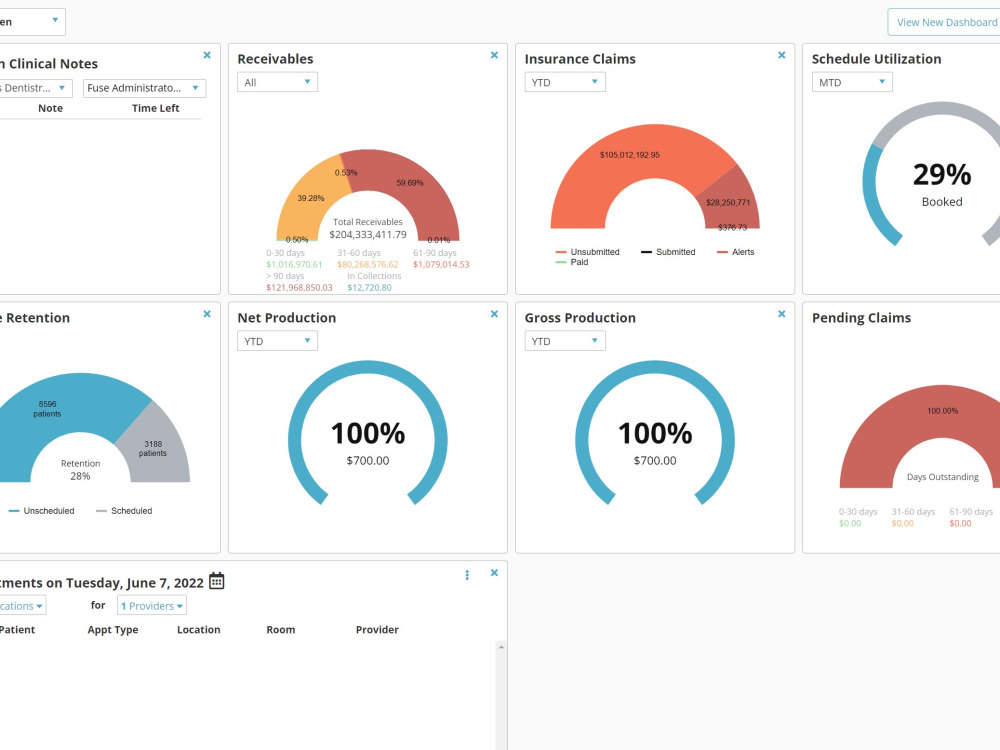Click the appointments list scrollbar up arrow
Screen dimensions: 1000x750
[x=501, y=647]
